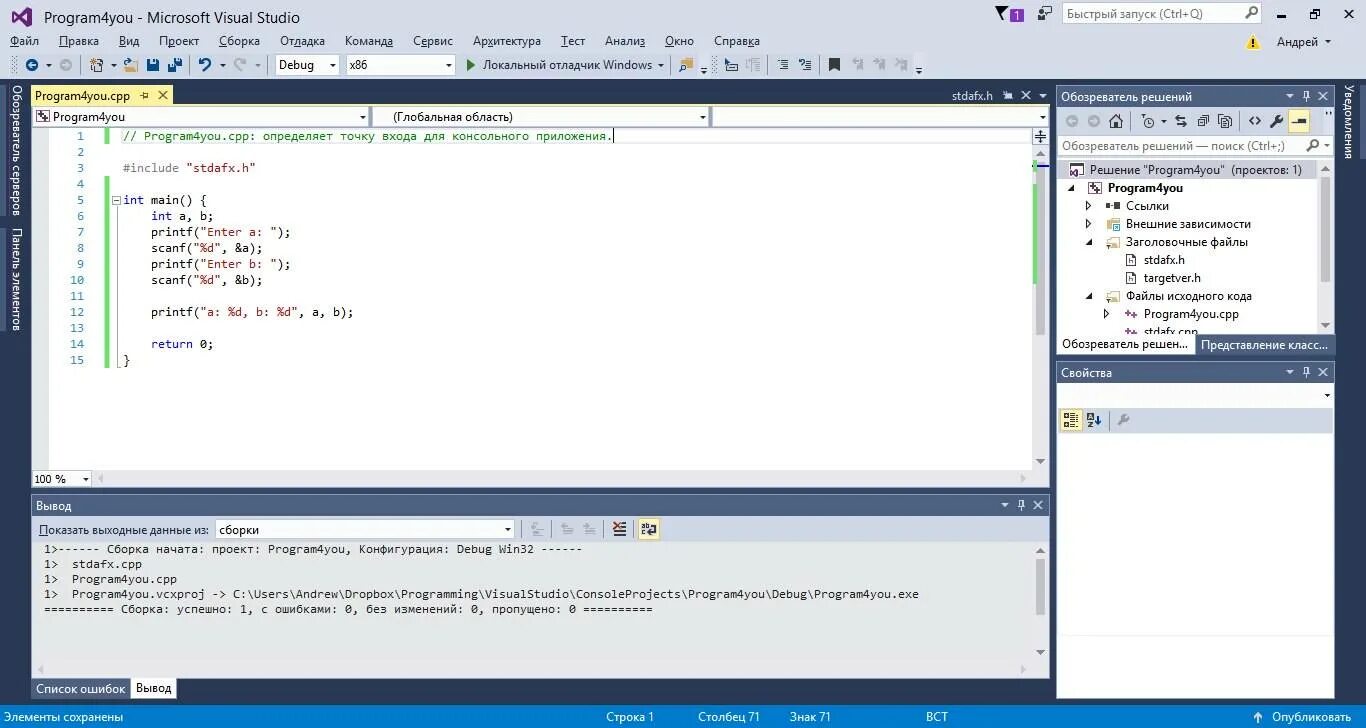
Task: Collapse the Program4you project node
Action: (x=1071, y=188)
